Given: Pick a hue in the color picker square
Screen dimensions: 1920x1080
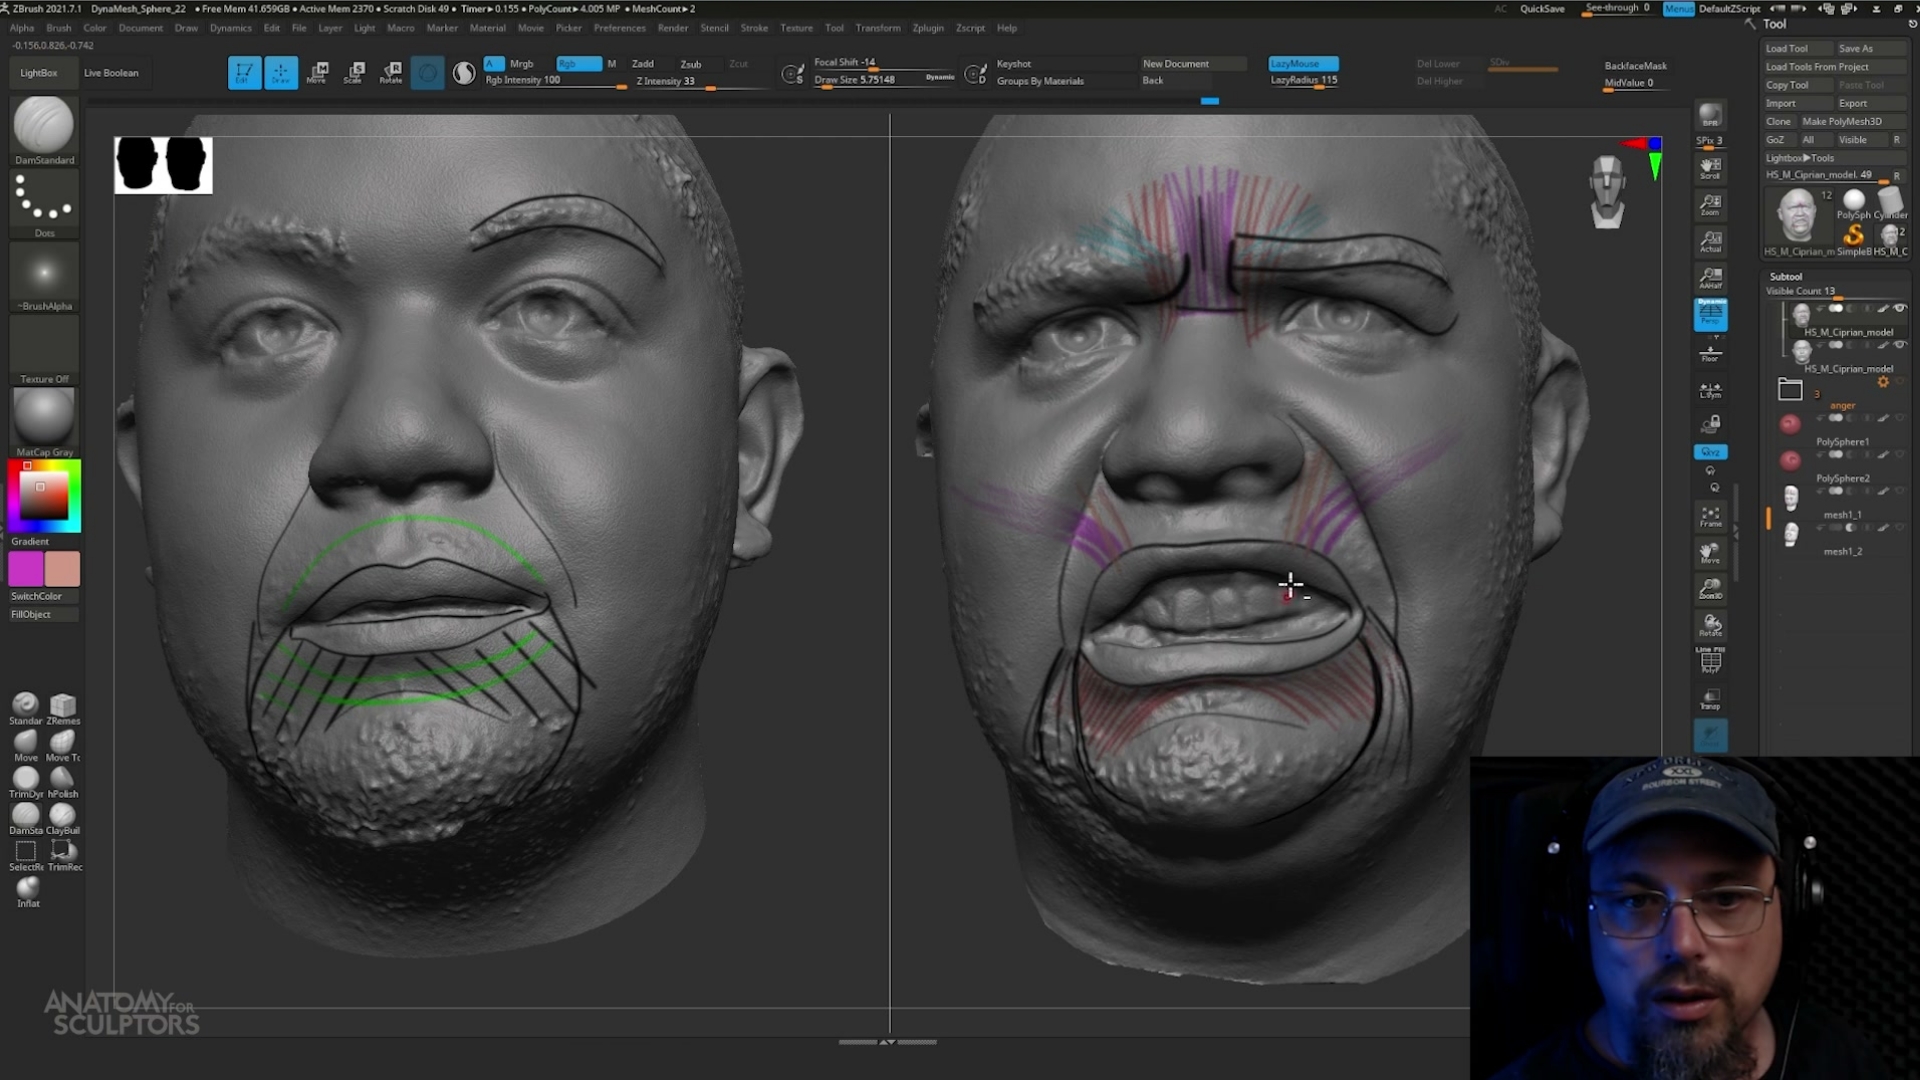Looking at the screenshot, I should pyautogui.click(x=44, y=496).
